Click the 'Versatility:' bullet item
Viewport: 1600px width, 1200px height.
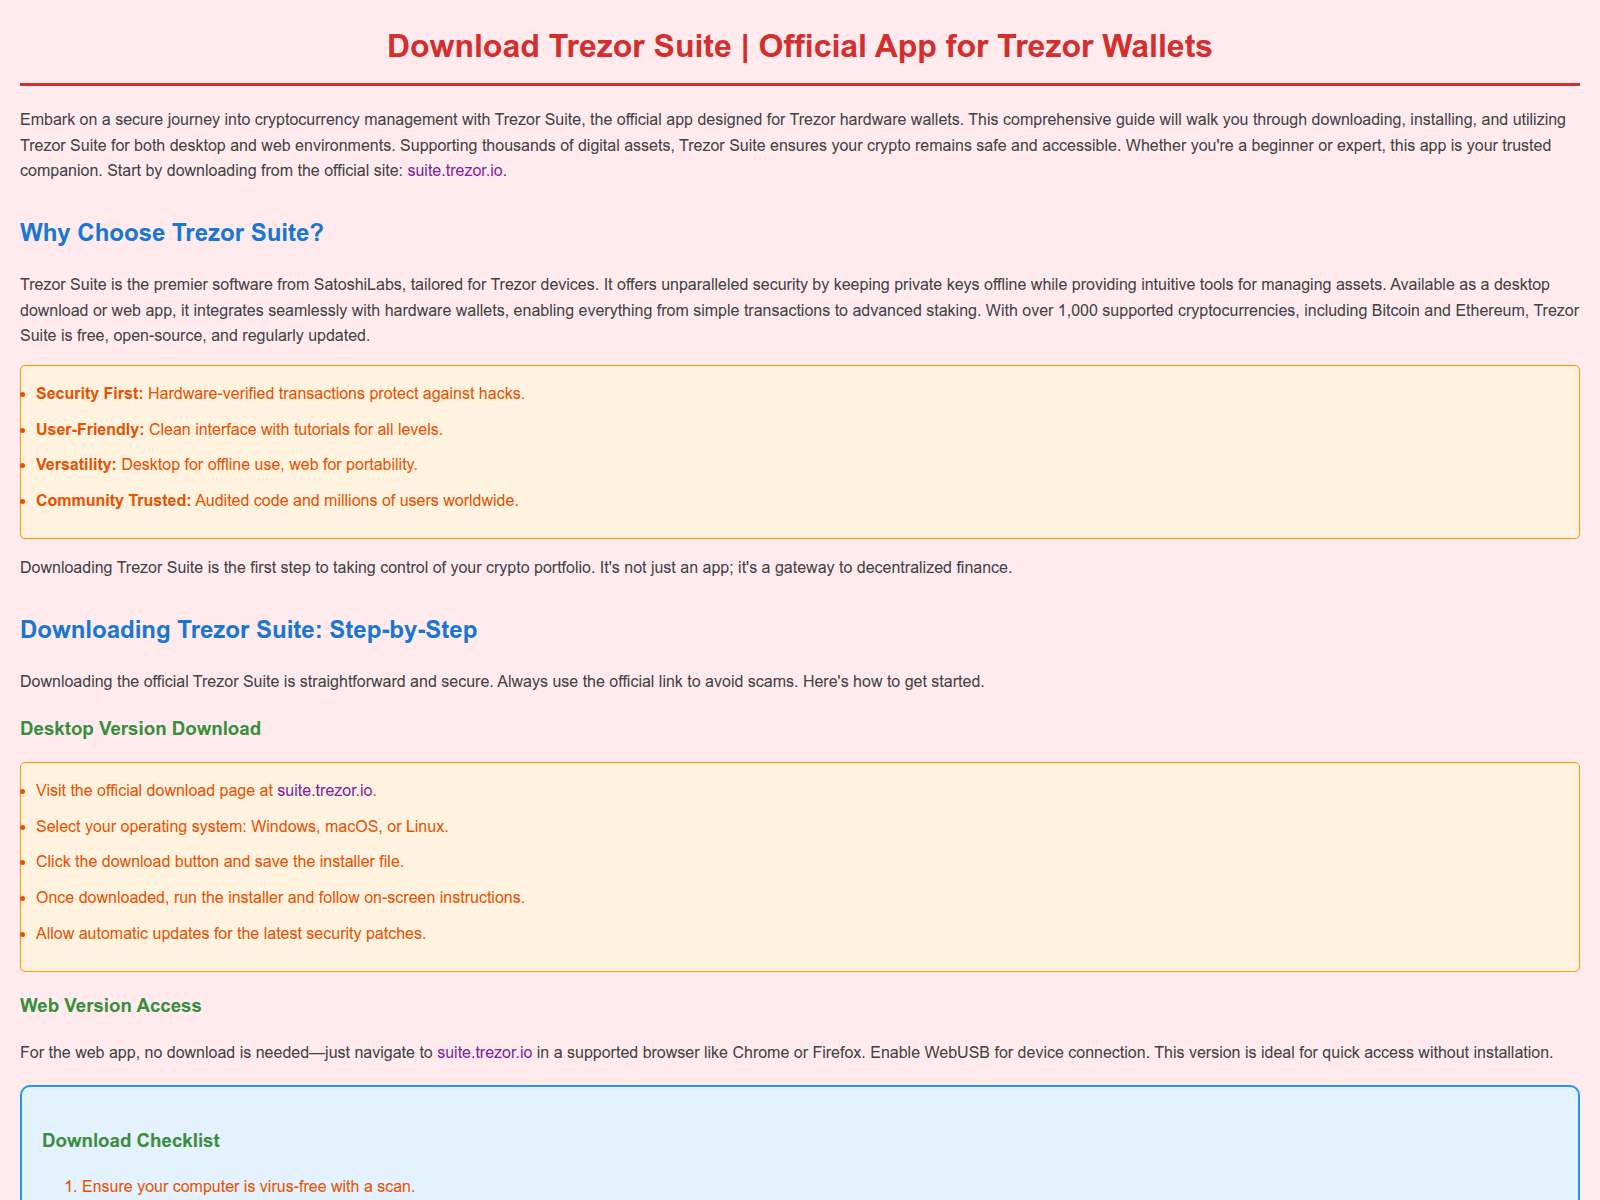(227, 465)
